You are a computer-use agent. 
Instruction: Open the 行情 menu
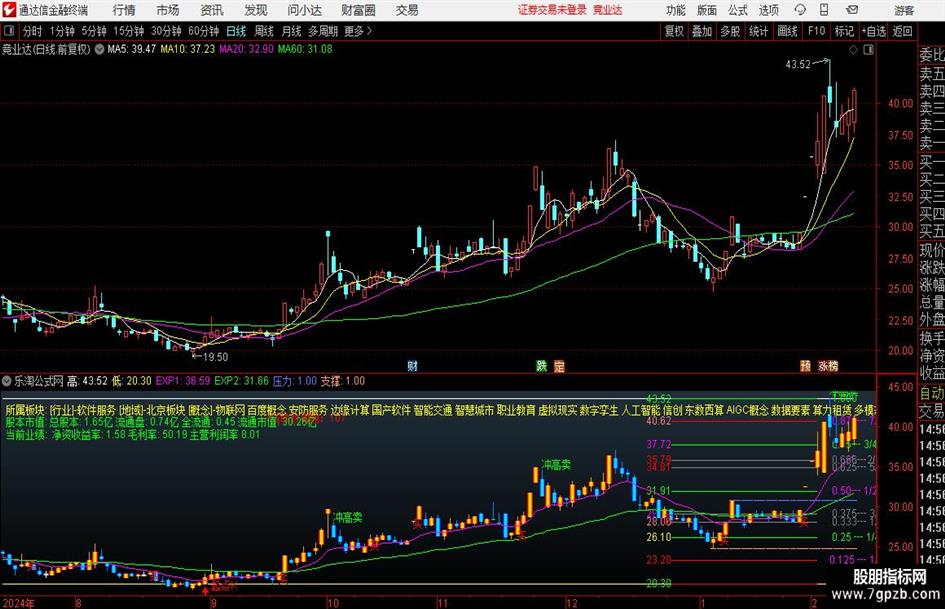click(x=124, y=10)
